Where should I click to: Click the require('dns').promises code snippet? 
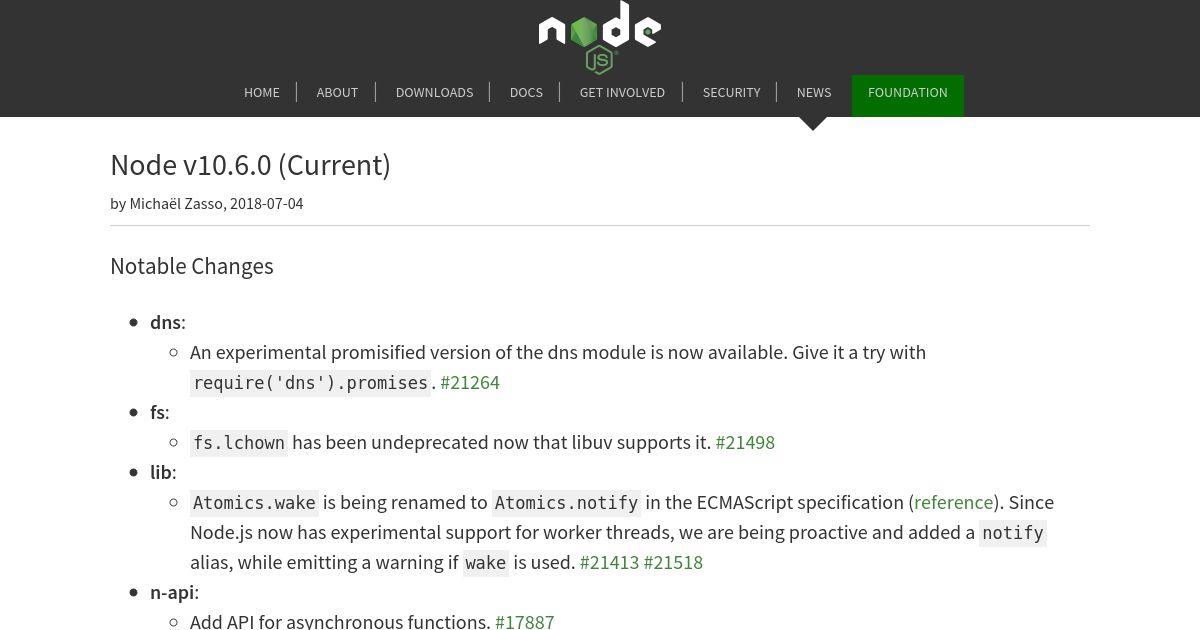pyautogui.click(x=310, y=383)
